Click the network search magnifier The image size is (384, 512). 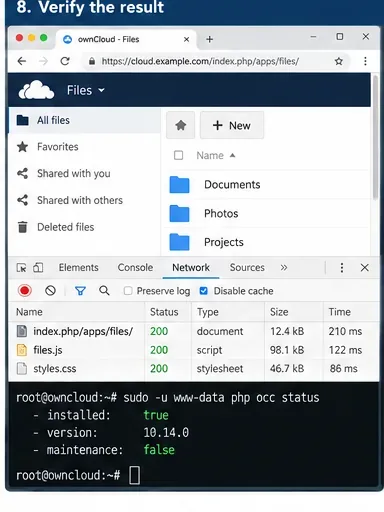pos(104,291)
